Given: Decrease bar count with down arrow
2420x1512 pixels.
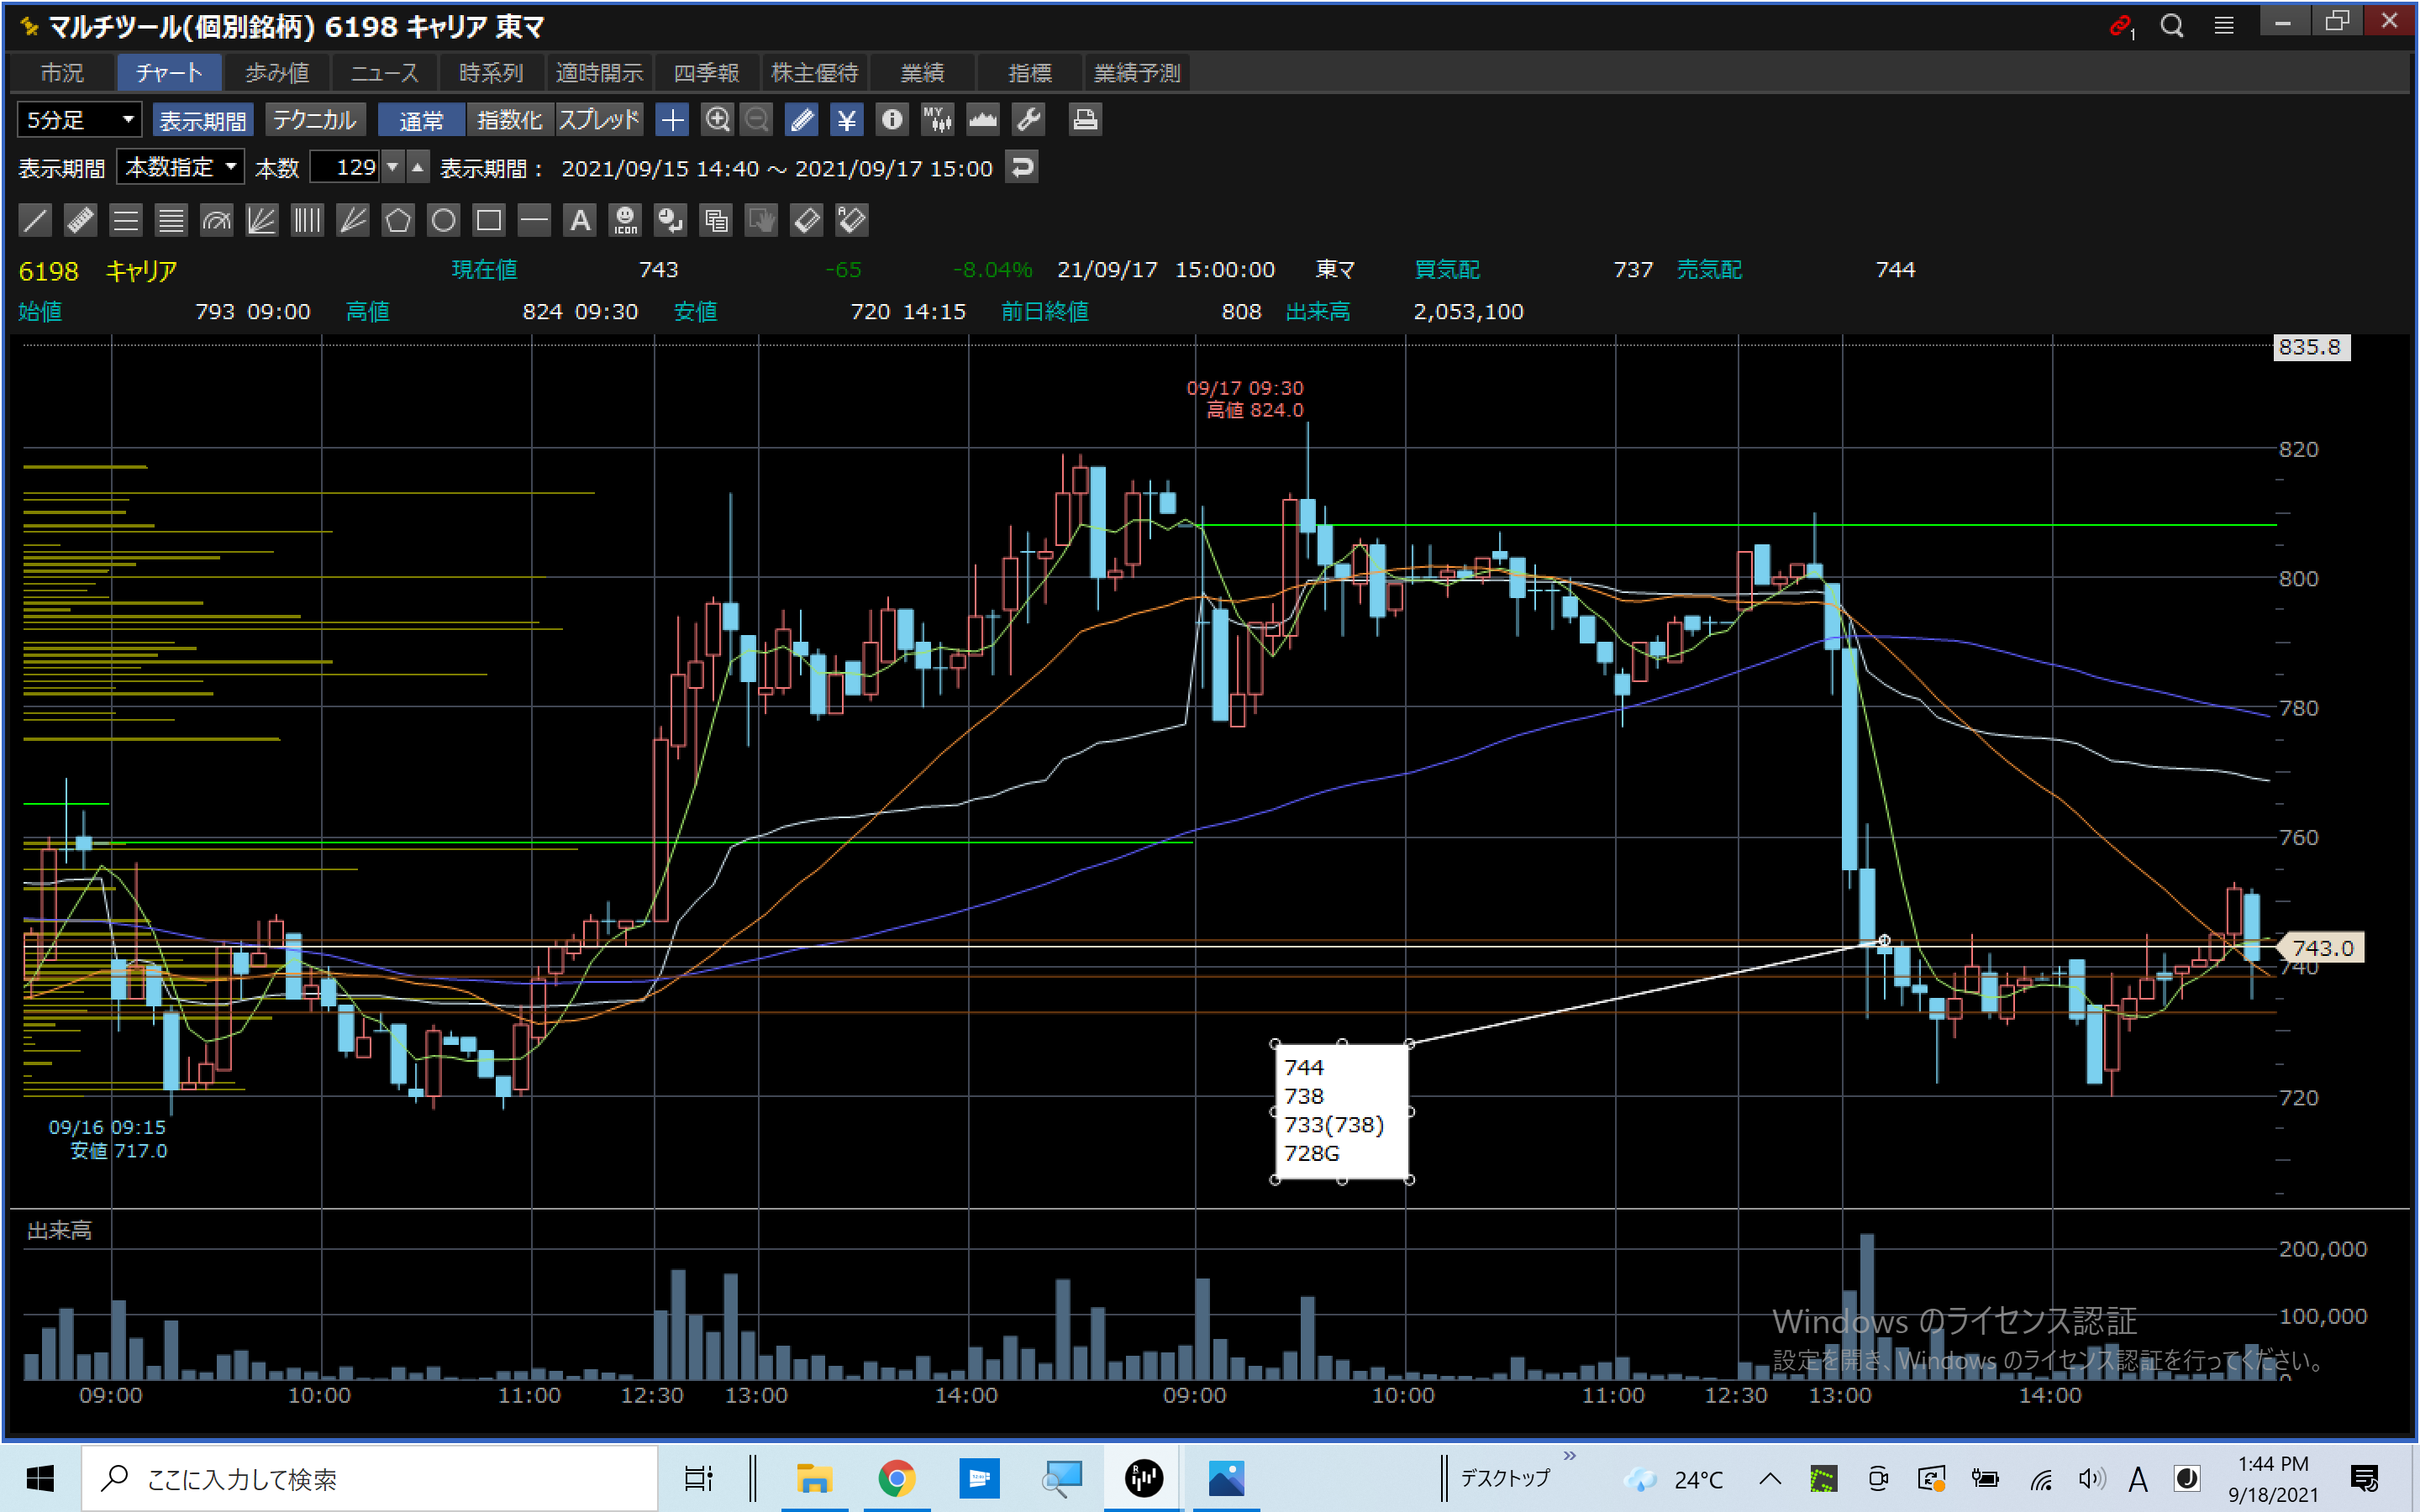Looking at the screenshot, I should (393, 167).
